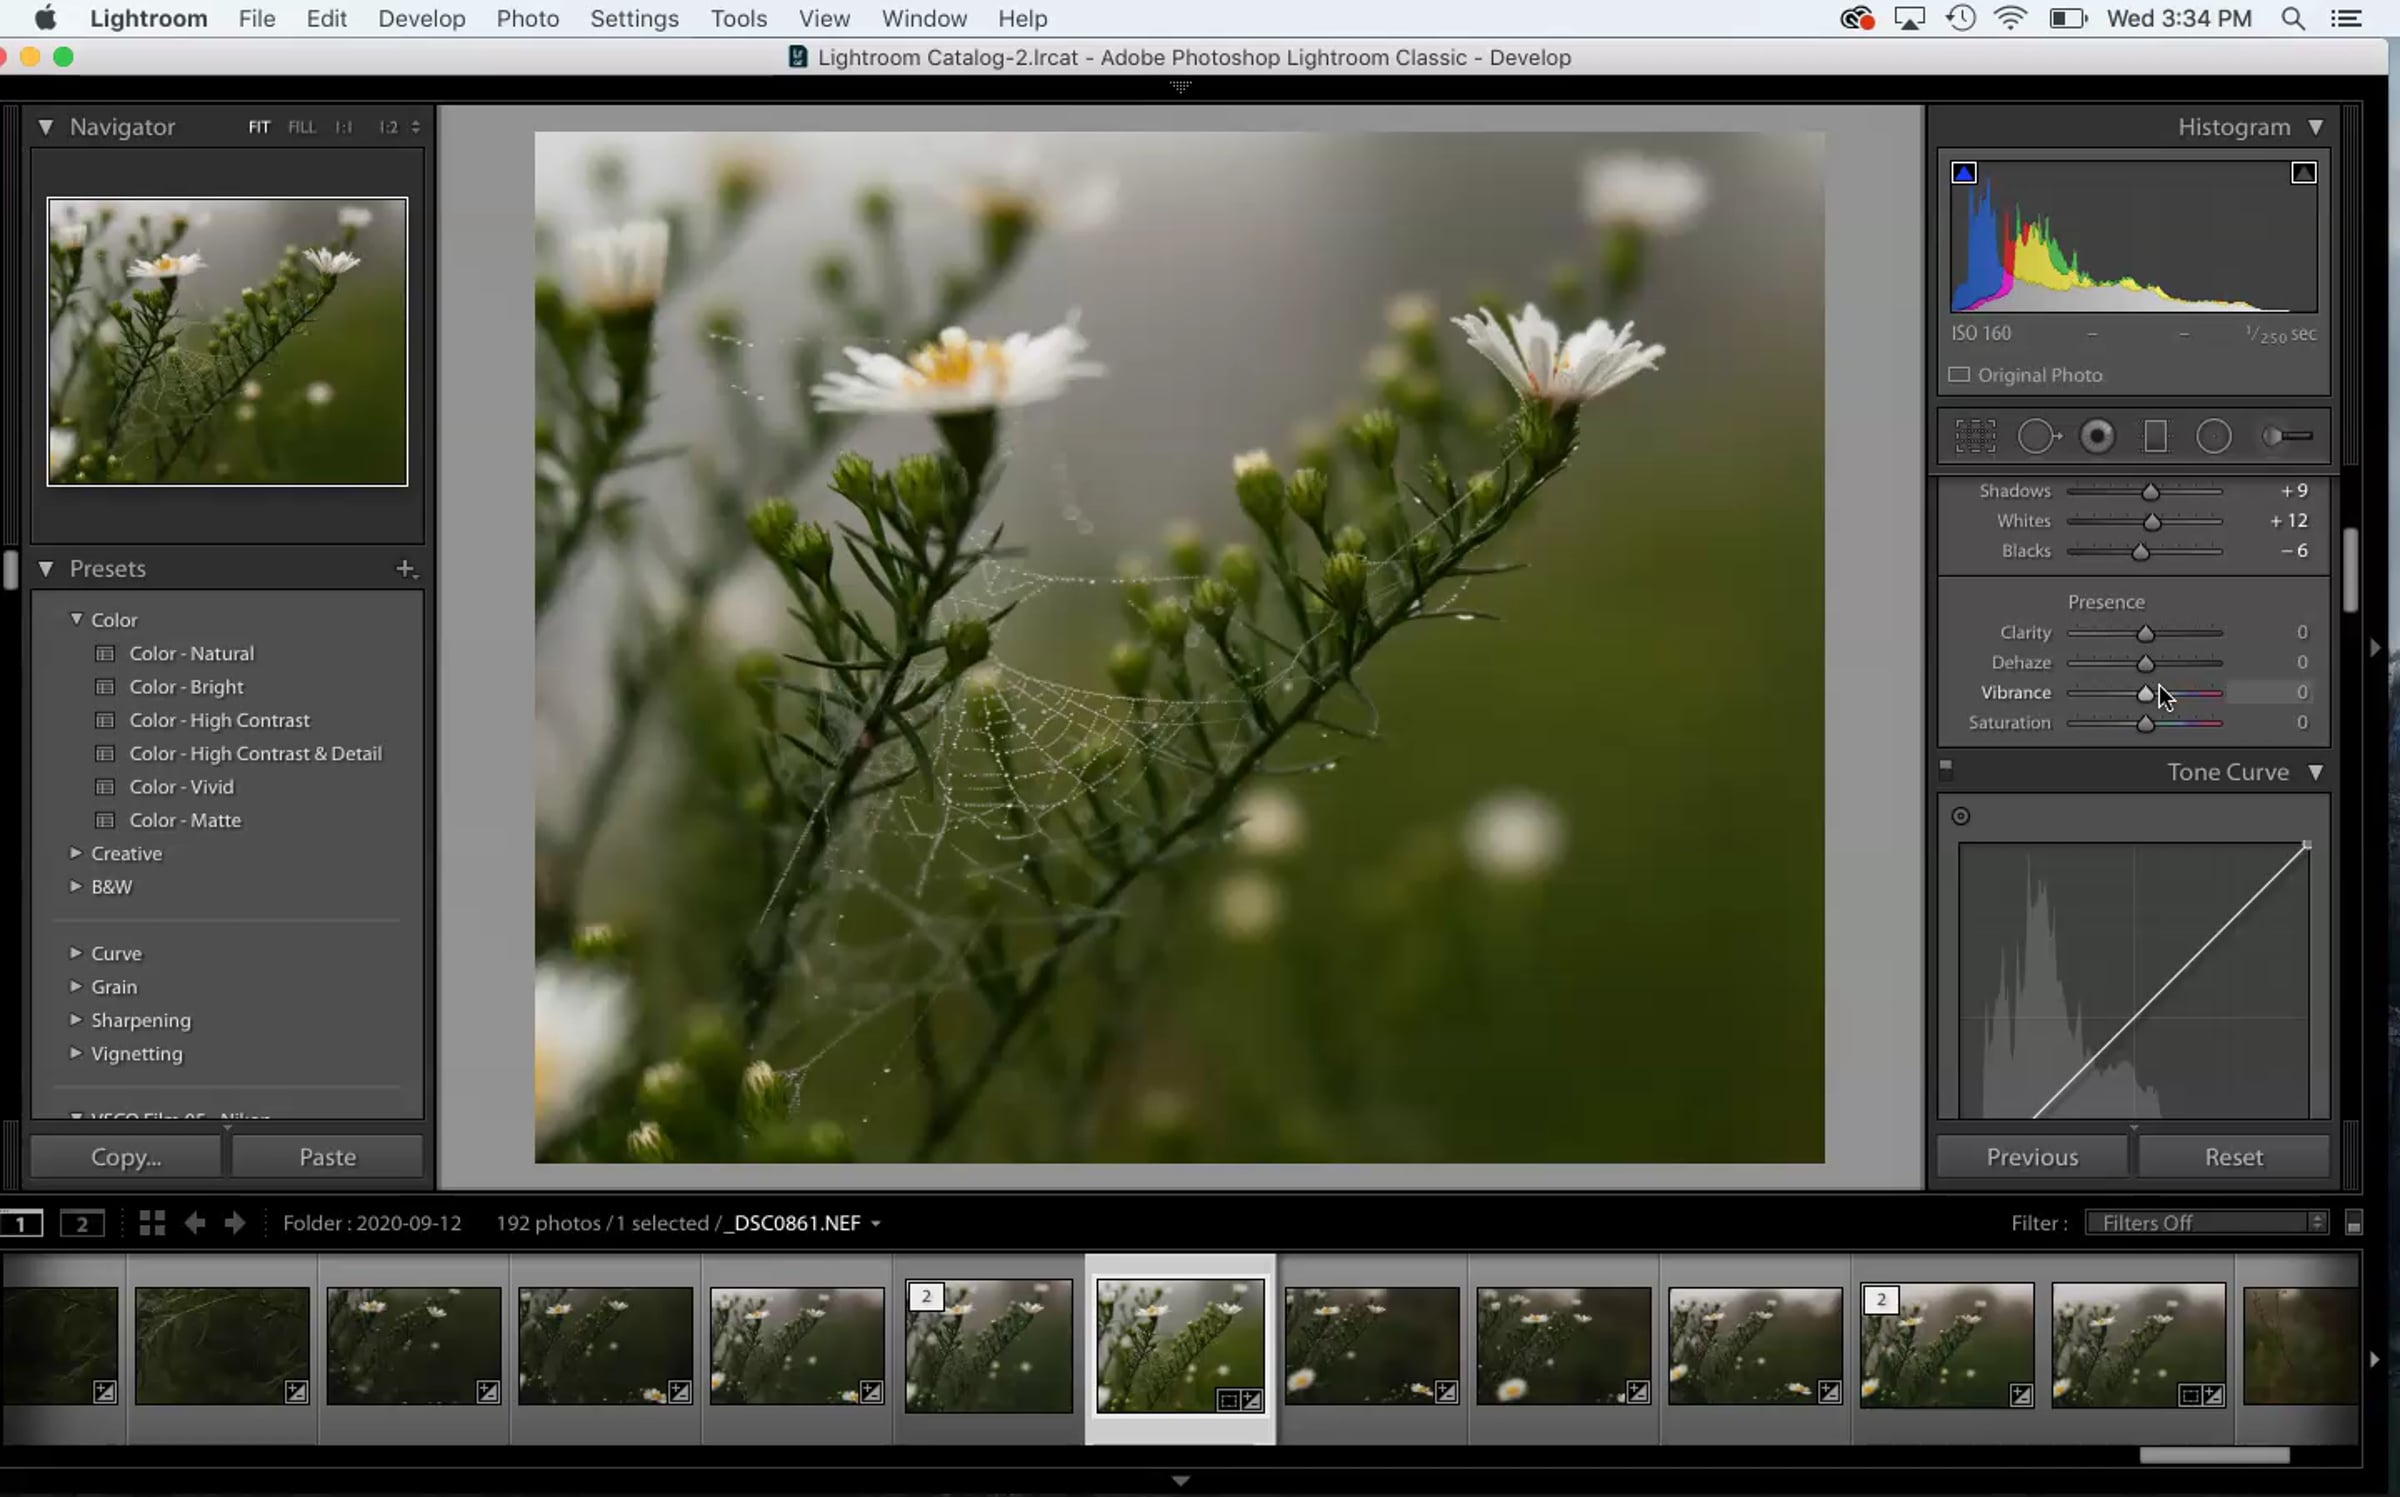This screenshot has height=1497, width=2400.
Task: Toggle the Tone Curve panel switch
Action: pos(1946,770)
